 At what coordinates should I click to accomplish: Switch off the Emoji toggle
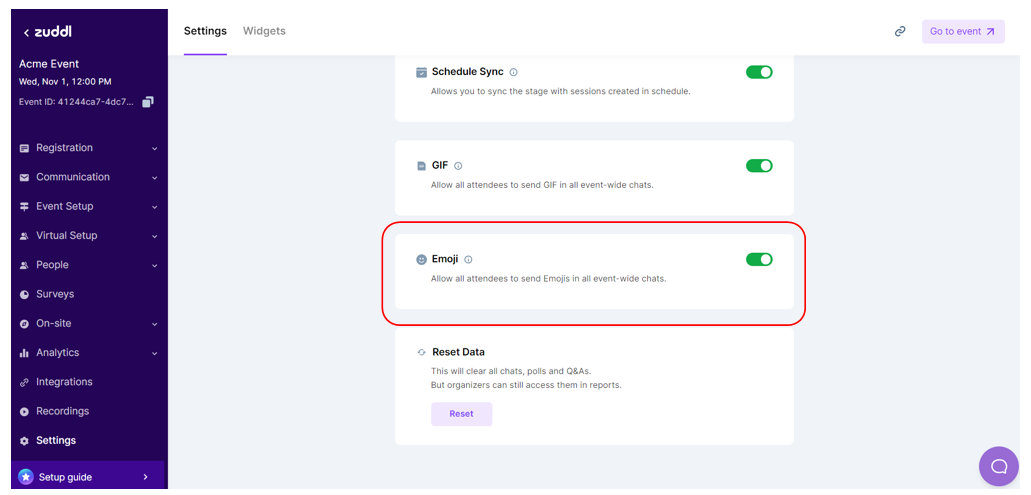tap(759, 259)
